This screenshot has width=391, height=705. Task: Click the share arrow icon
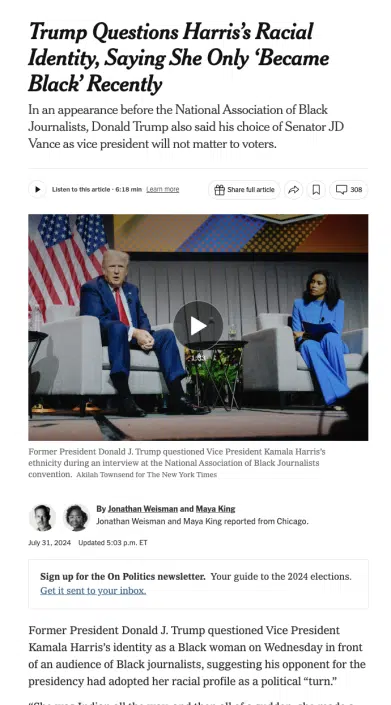pos(293,190)
